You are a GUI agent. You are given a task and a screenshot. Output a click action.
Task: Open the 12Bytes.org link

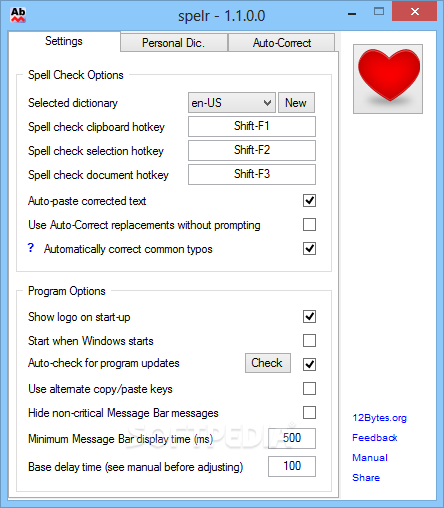click(x=379, y=418)
